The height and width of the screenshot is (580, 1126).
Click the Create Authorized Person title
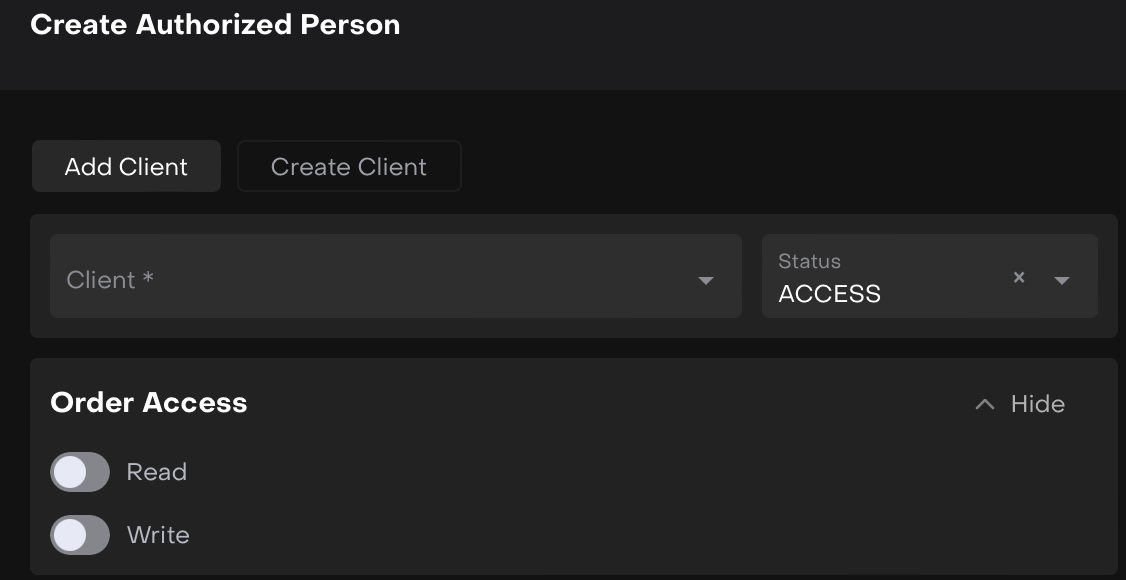click(x=215, y=25)
